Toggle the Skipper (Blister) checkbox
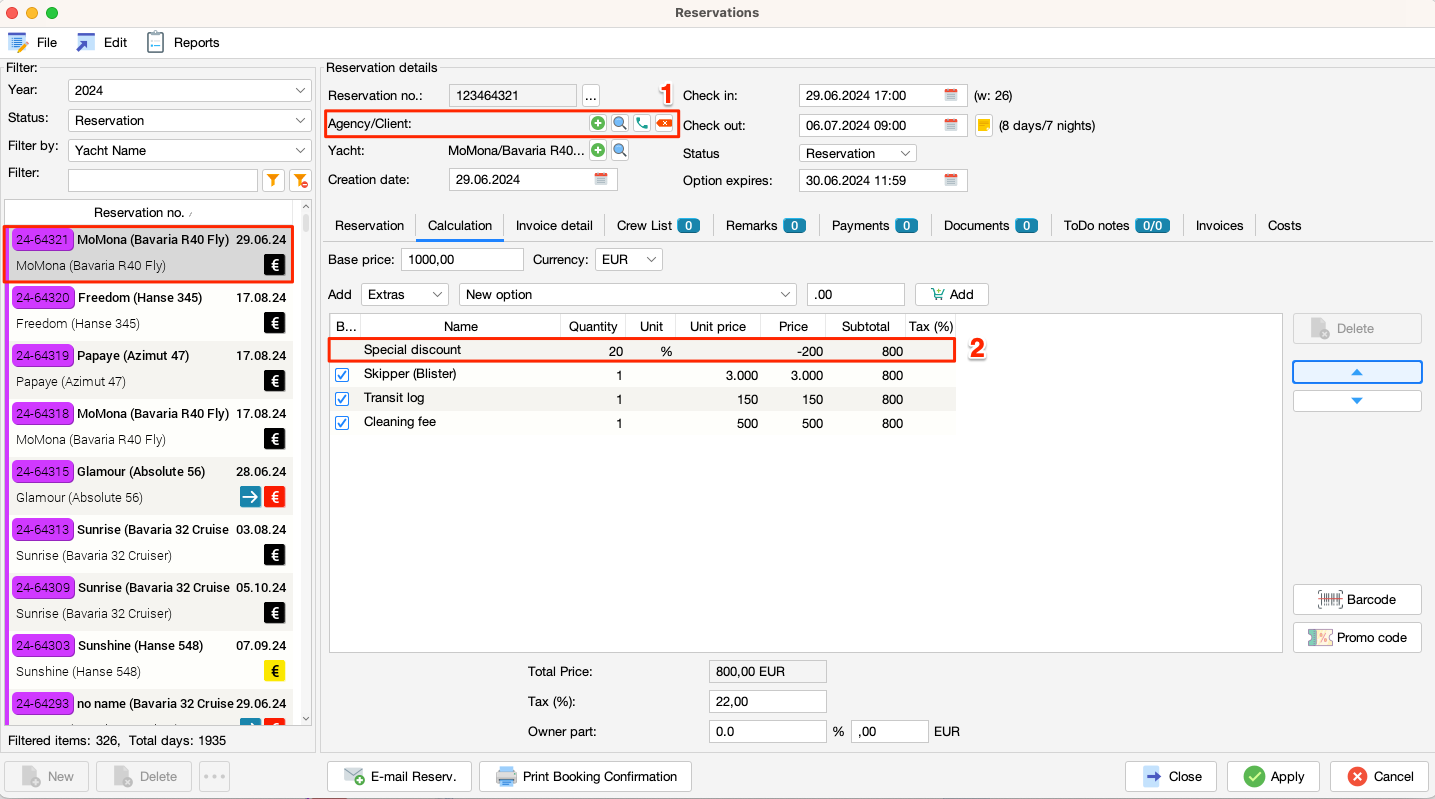 [x=342, y=375]
